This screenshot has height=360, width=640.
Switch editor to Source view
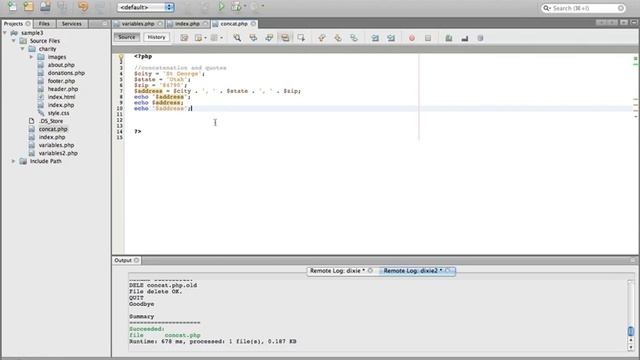pos(127,37)
